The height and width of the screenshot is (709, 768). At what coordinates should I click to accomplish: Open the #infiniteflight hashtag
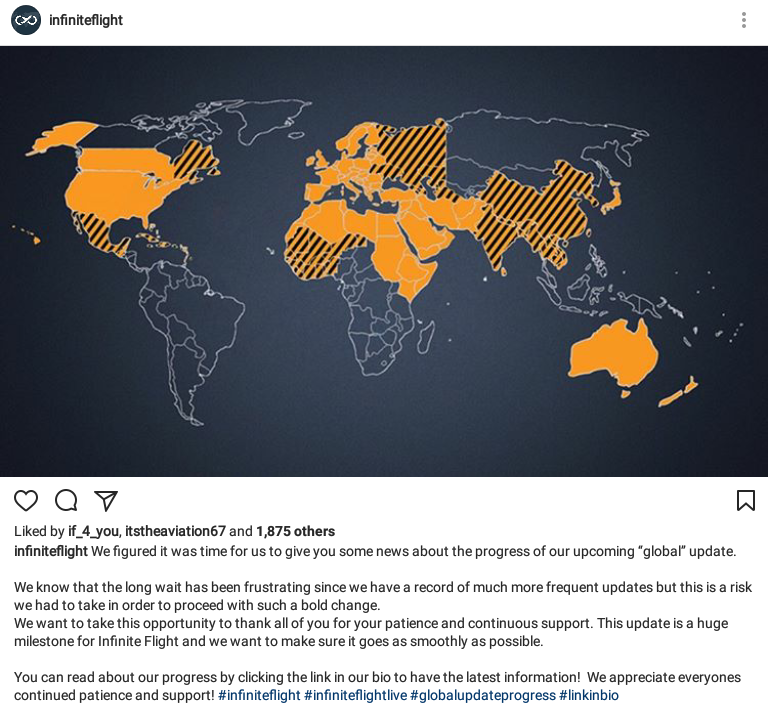pyautogui.click(x=259, y=695)
